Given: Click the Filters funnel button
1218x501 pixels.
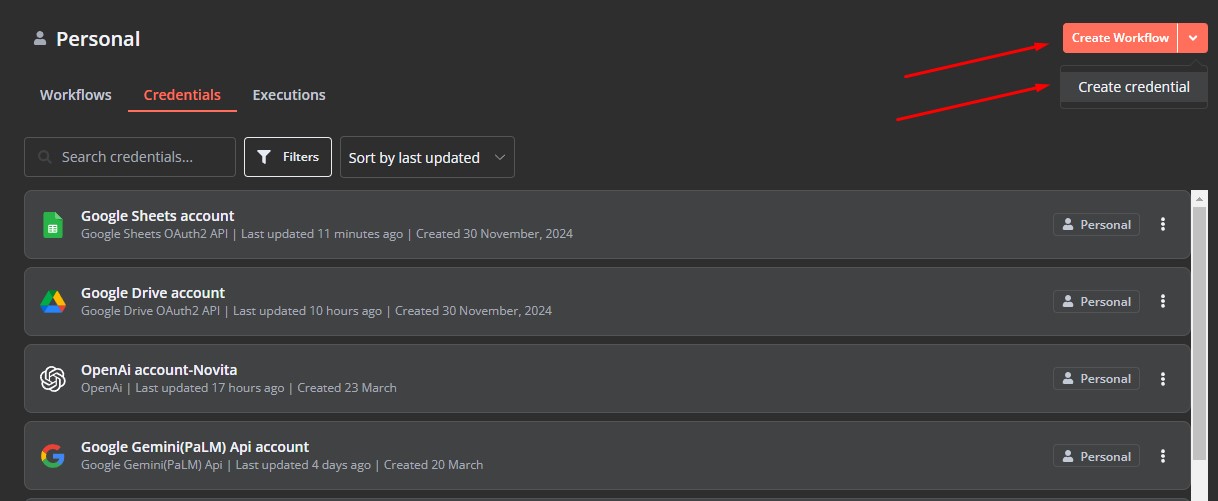Looking at the screenshot, I should (x=288, y=157).
